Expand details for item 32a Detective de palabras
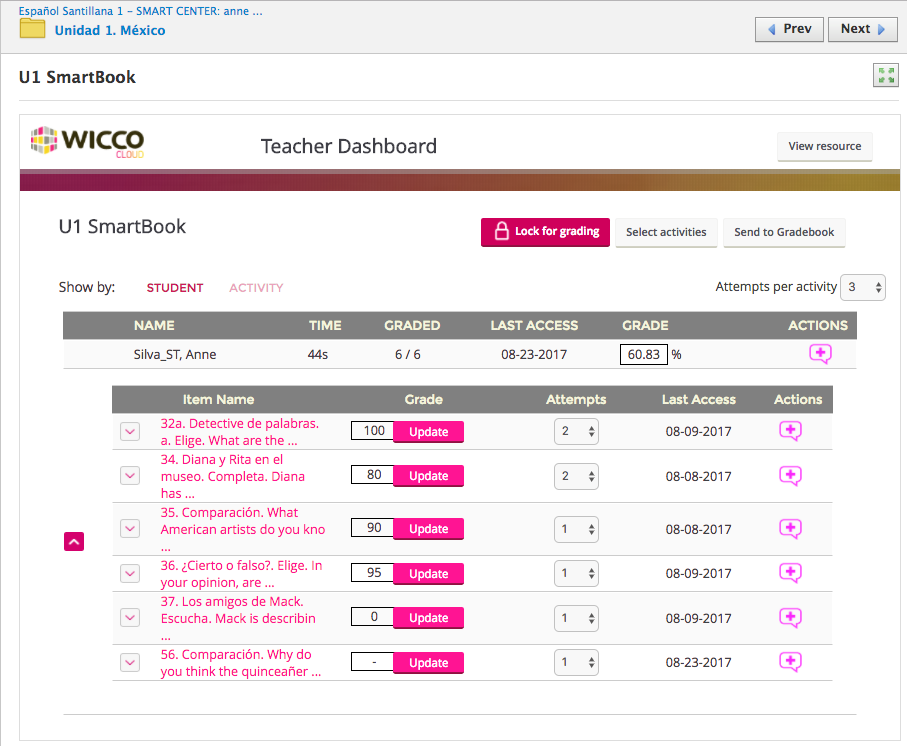 tap(130, 431)
